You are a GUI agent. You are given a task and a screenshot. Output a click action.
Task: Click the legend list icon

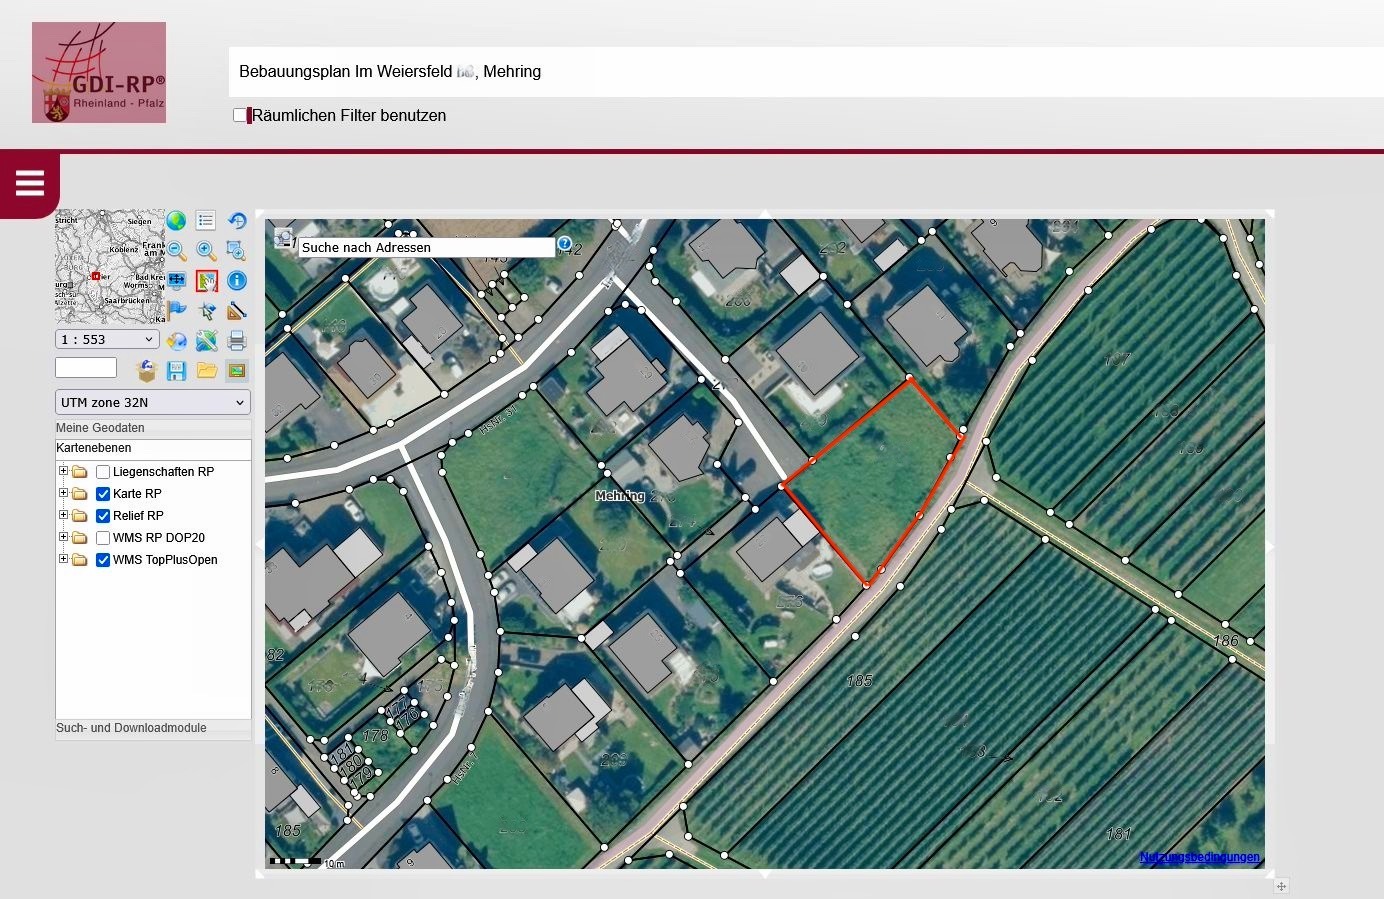[x=206, y=221]
